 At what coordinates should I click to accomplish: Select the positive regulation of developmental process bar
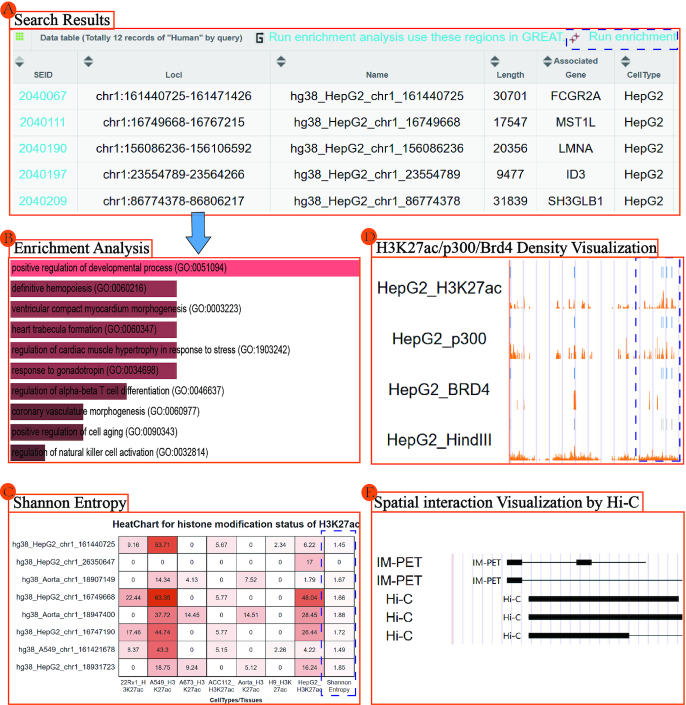coord(185,269)
